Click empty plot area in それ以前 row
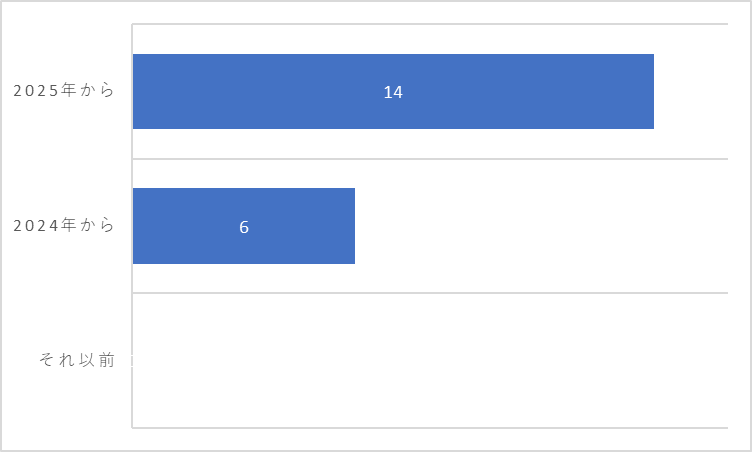752x452 pixels. 430,360
